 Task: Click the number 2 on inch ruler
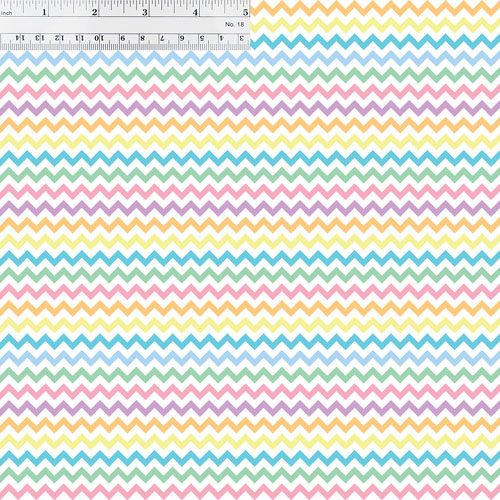pos(95,12)
